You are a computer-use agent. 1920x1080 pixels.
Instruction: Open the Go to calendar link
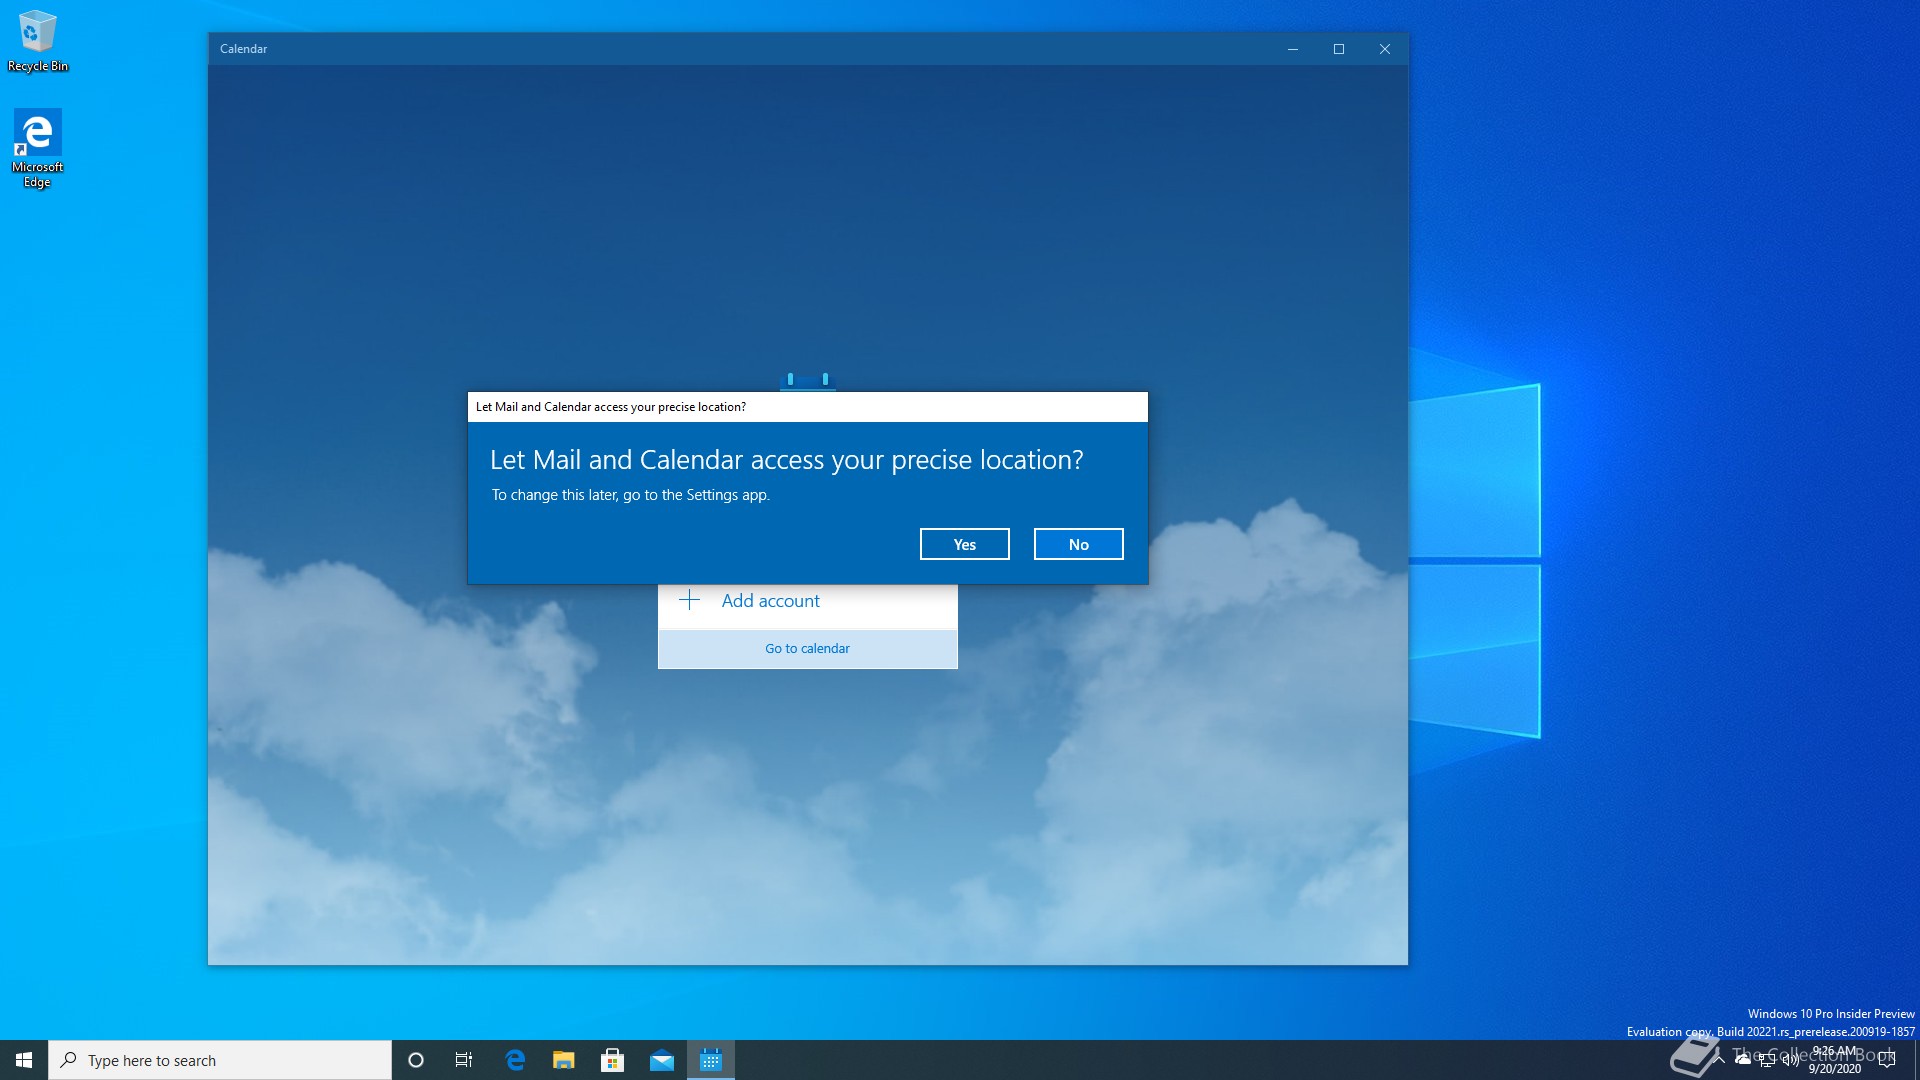click(x=807, y=648)
